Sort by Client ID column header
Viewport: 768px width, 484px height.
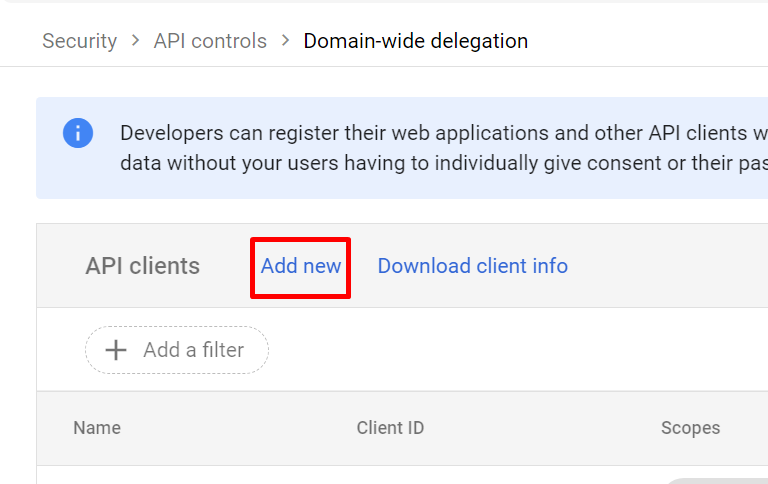pos(390,428)
